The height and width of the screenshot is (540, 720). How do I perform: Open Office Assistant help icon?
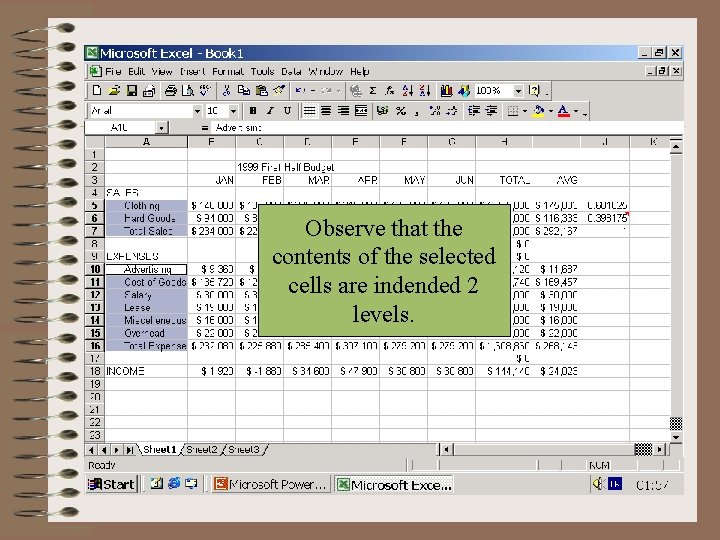534,90
